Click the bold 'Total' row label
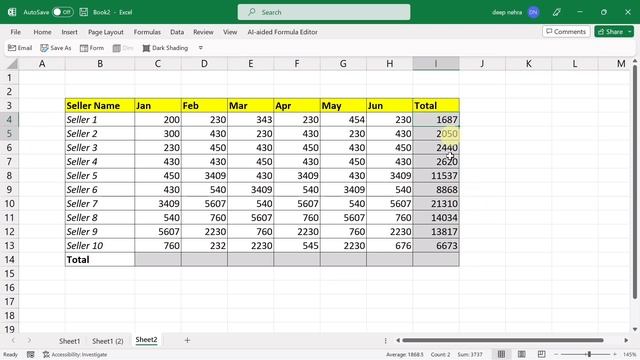The image size is (640, 360). coord(100,260)
